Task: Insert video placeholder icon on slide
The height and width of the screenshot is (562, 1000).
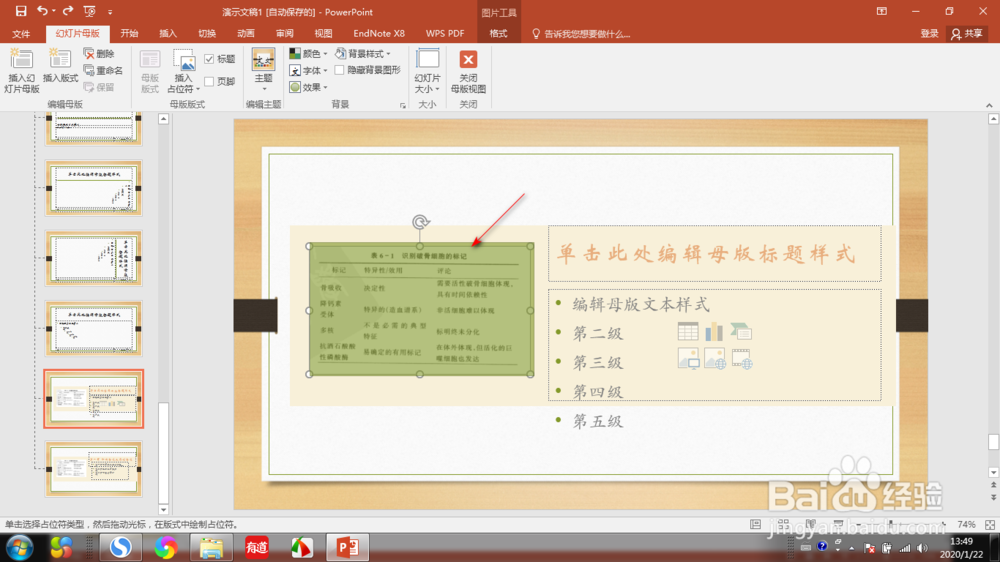Action: point(742,359)
